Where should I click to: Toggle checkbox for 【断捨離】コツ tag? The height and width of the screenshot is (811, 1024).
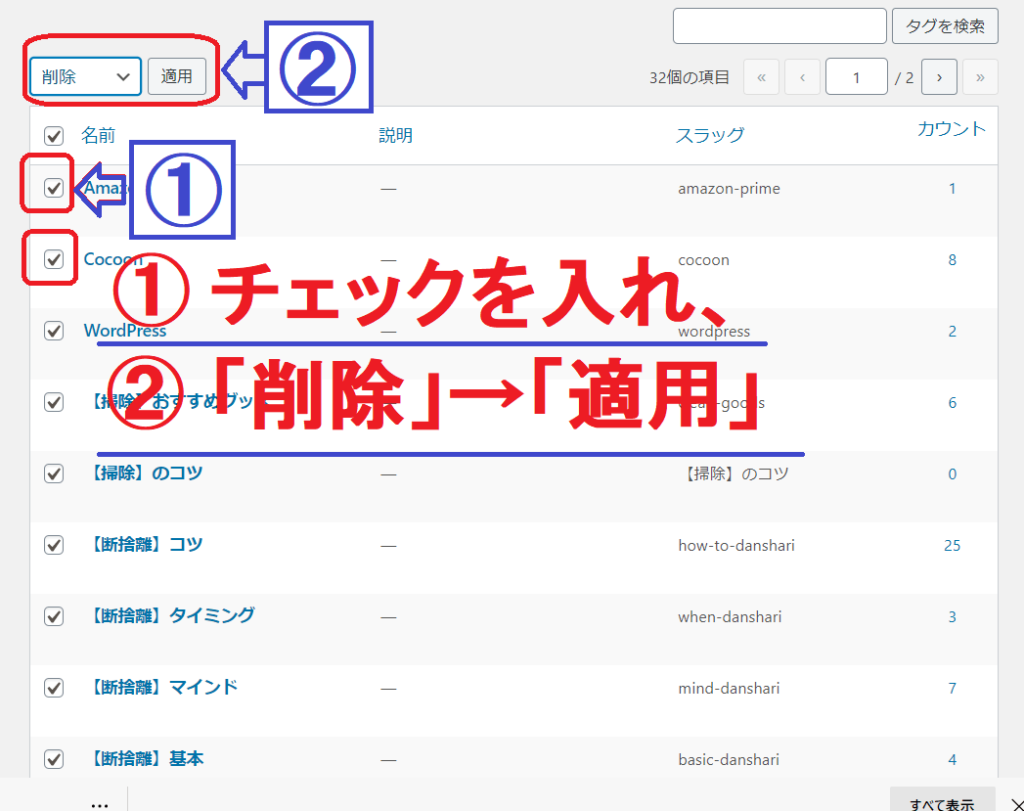(x=54, y=545)
